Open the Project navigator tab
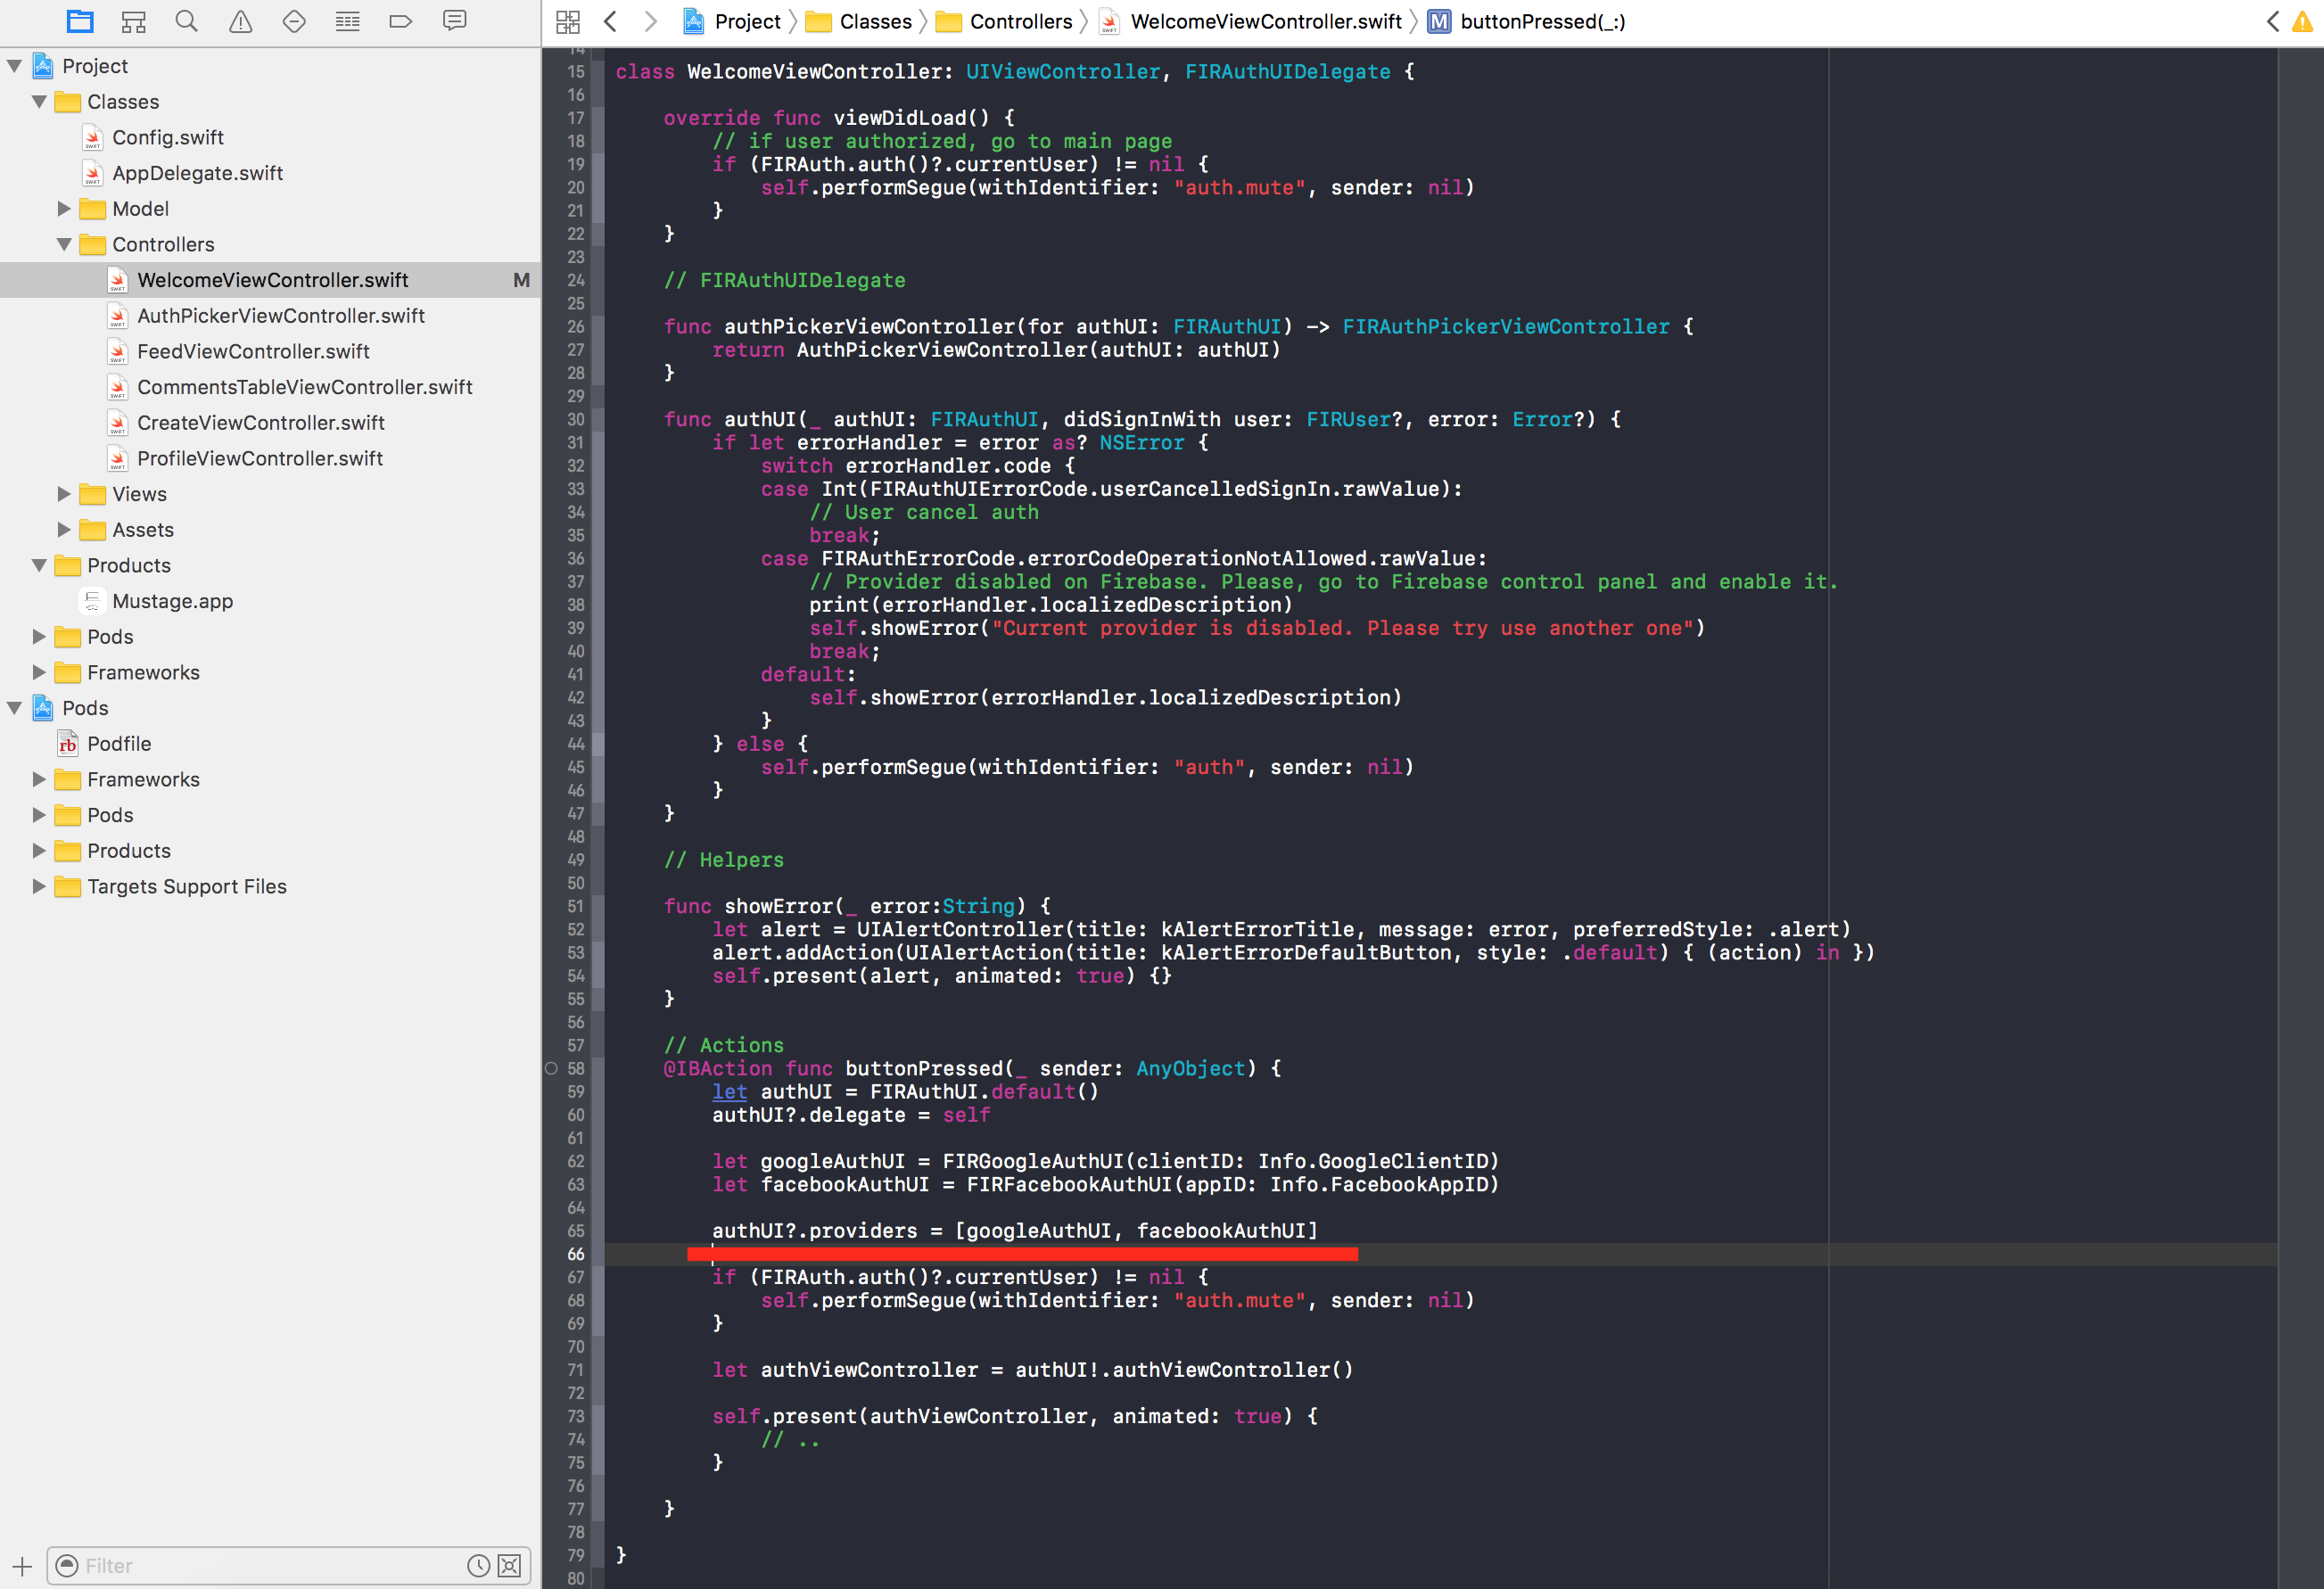 coord(80,21)
